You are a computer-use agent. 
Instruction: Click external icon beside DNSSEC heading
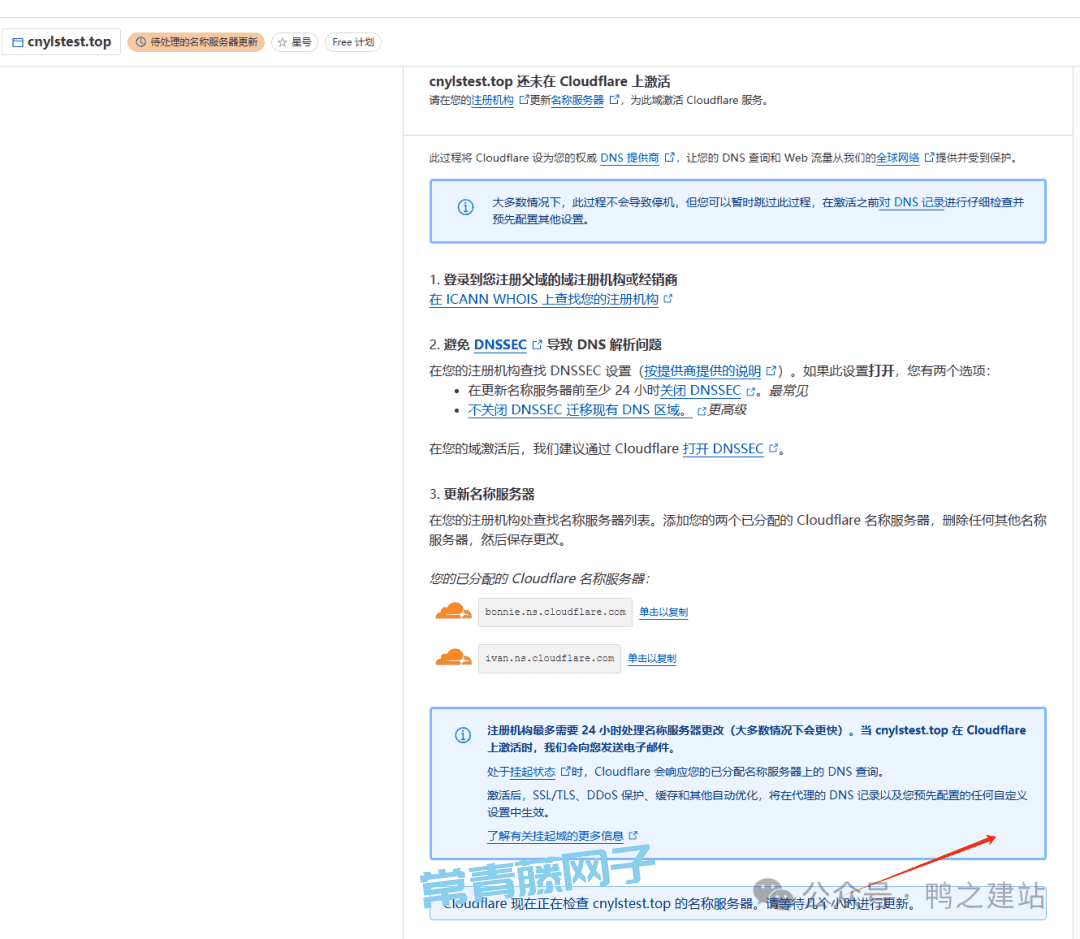pyautogui.click(x=537, y=344)
